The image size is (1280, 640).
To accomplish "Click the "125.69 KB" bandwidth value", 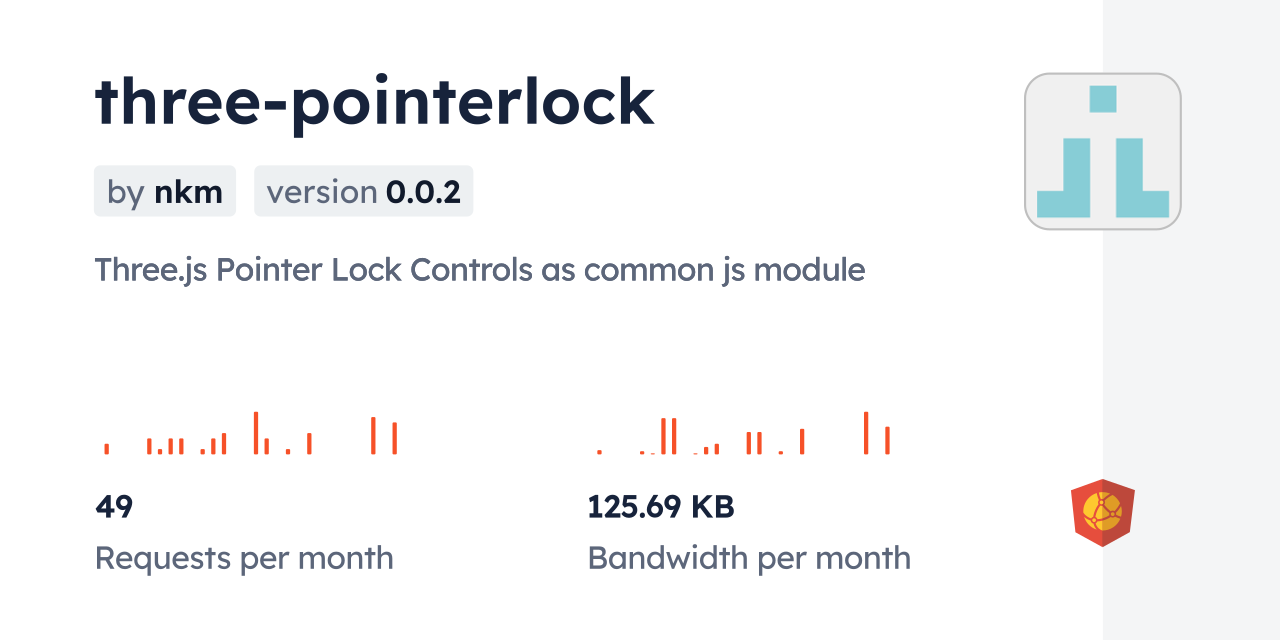I will [660, 507].
